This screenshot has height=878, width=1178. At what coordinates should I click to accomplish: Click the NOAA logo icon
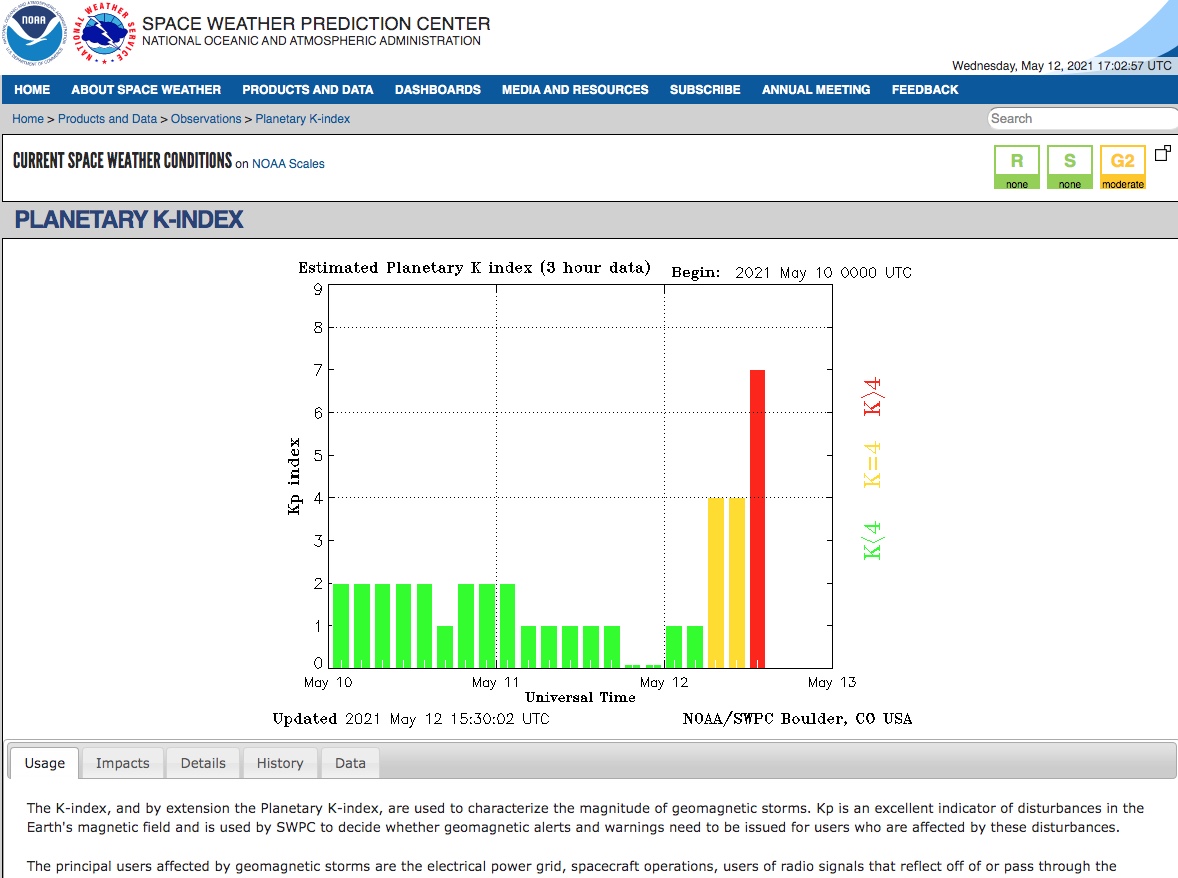[34, 34]
